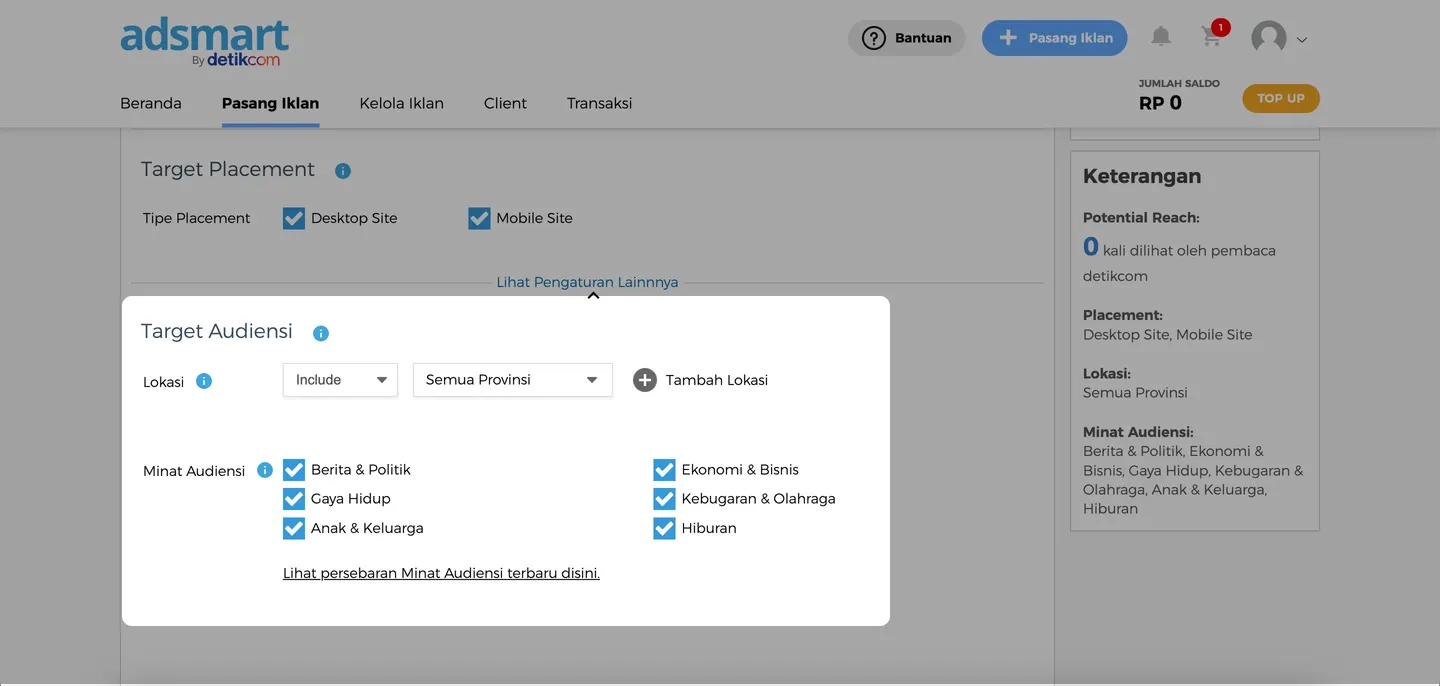
Task: Click the info icon next to Lokasi
Action: [204, 381]
